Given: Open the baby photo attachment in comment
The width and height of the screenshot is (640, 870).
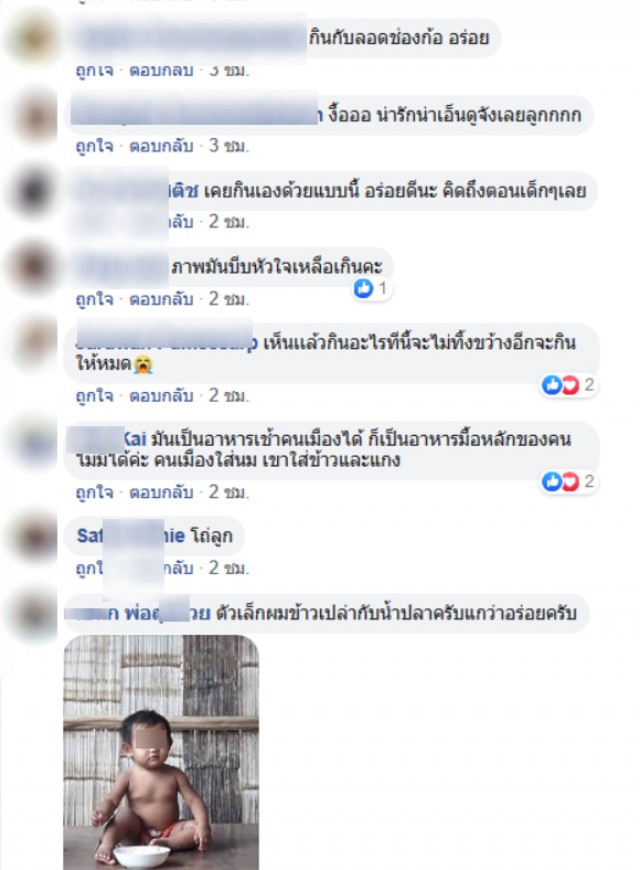Looking at the screenshot, I should point(161,752).
